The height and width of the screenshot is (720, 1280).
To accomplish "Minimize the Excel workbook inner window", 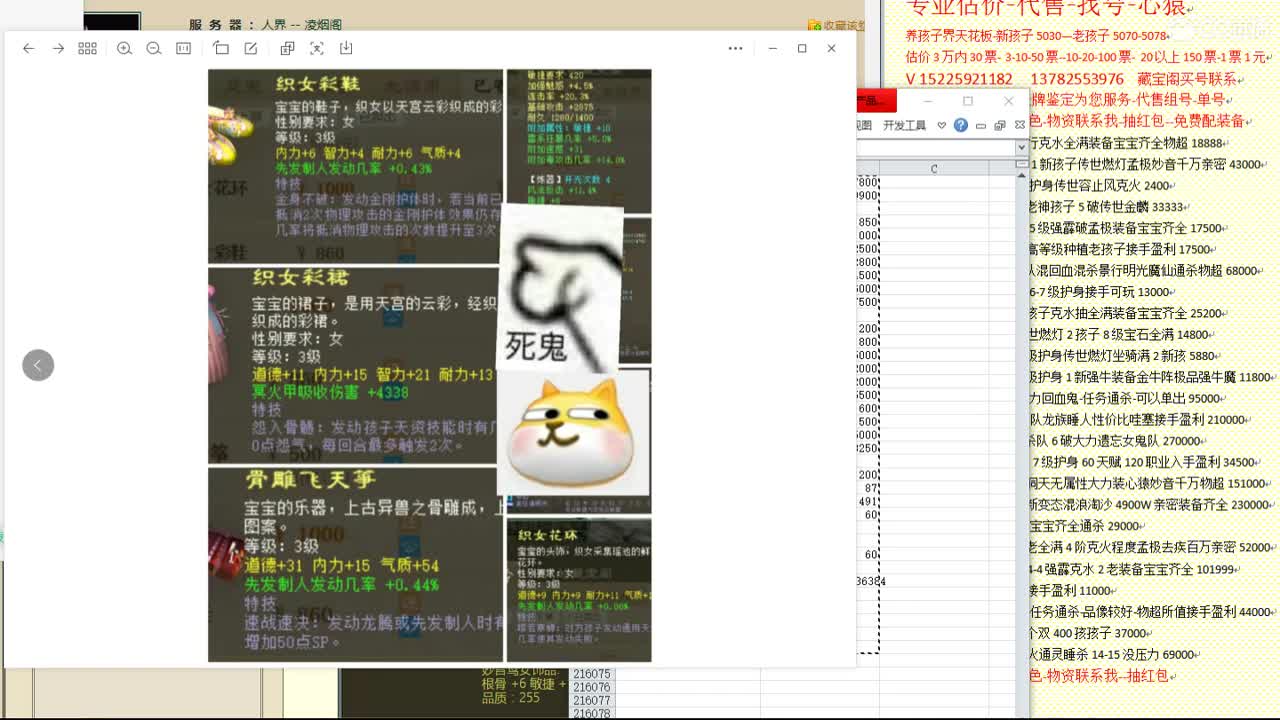I will [982, 125].
